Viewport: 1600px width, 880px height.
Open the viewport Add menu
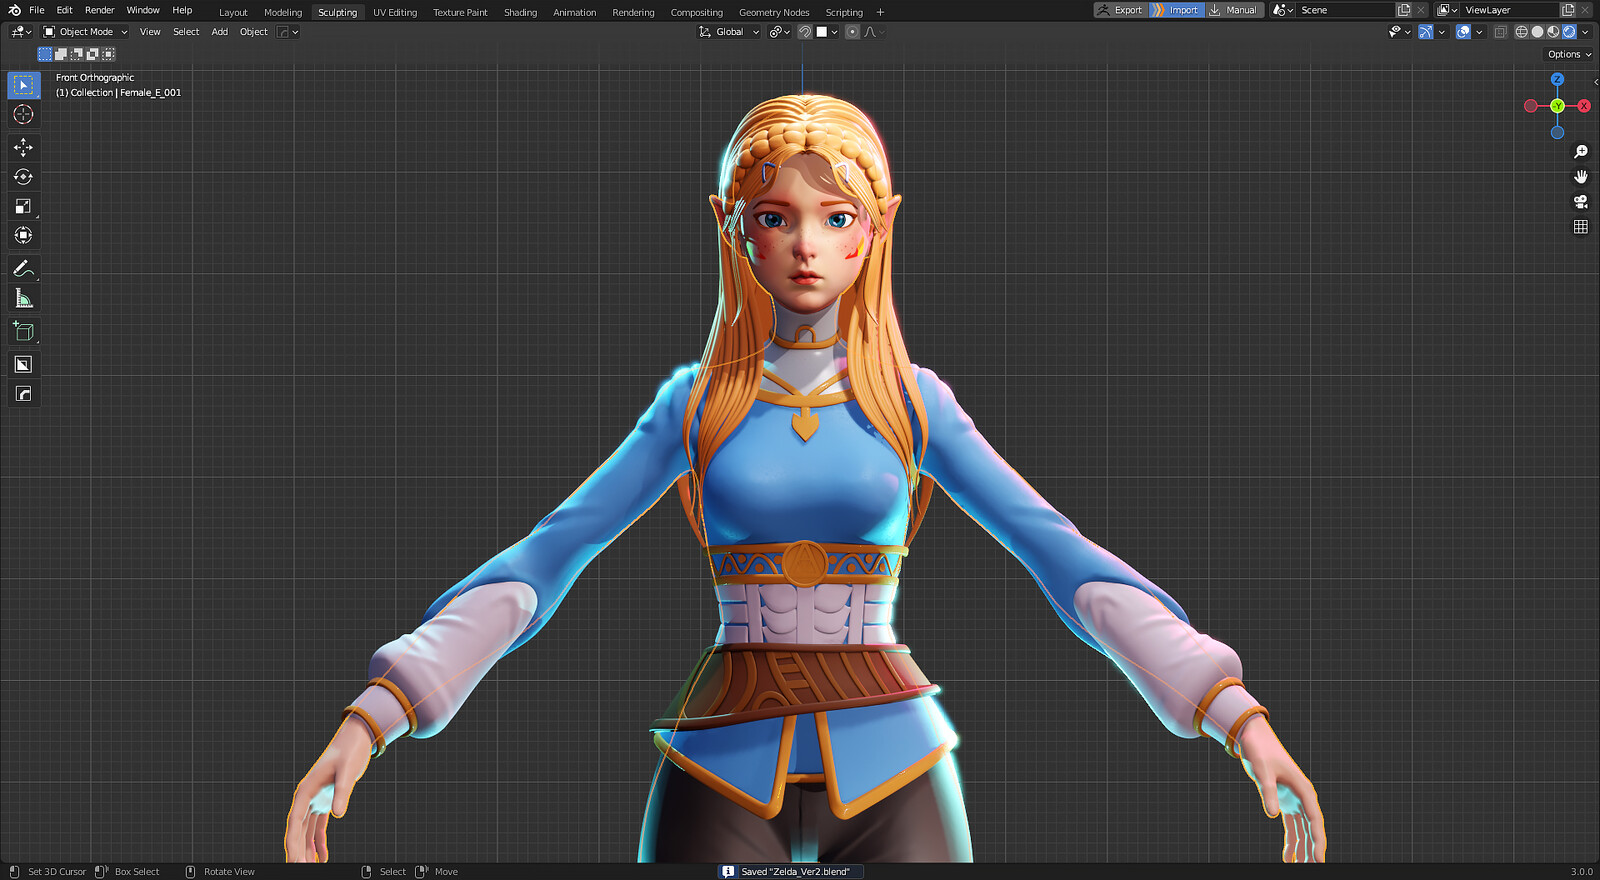220,32
